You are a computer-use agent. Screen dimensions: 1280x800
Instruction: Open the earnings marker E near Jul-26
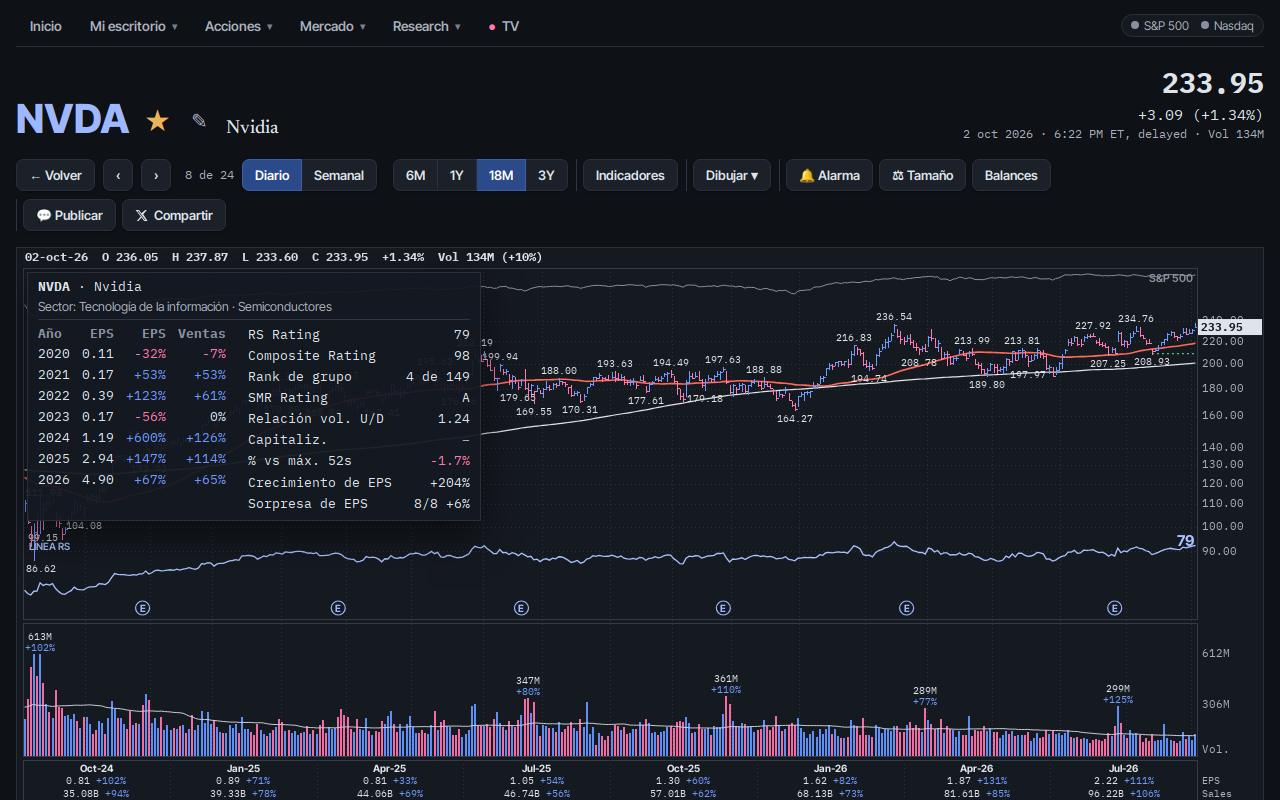(x=1115, y=608)
